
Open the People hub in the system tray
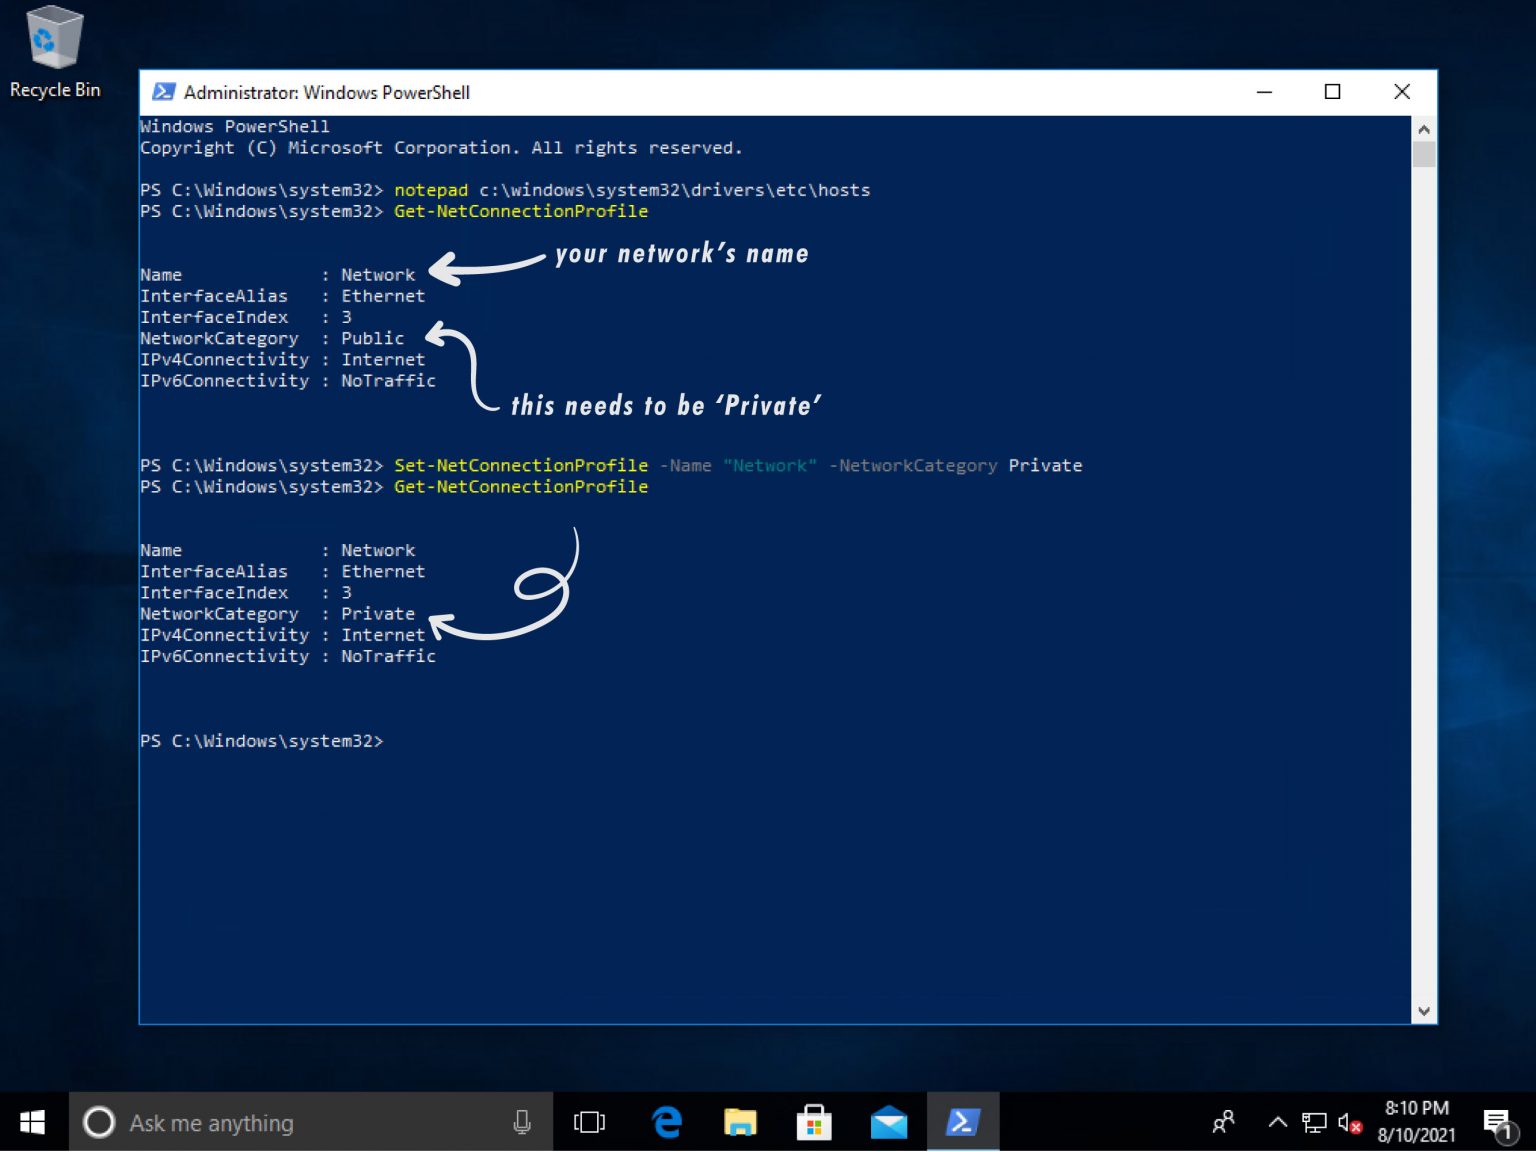click(1222, 1122)
